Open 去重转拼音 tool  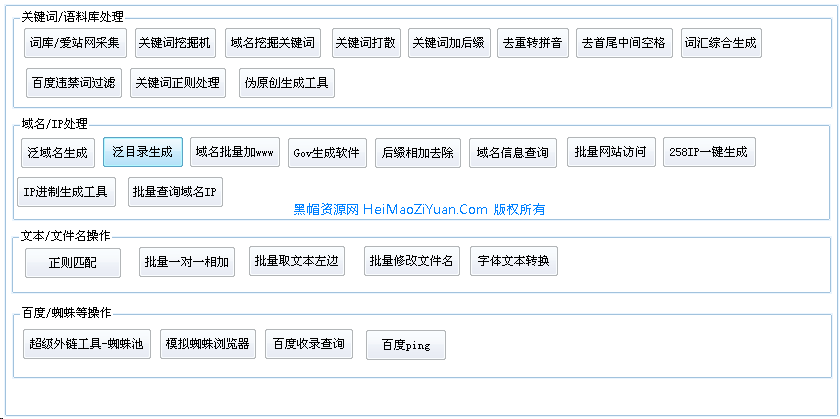point(532,44)
